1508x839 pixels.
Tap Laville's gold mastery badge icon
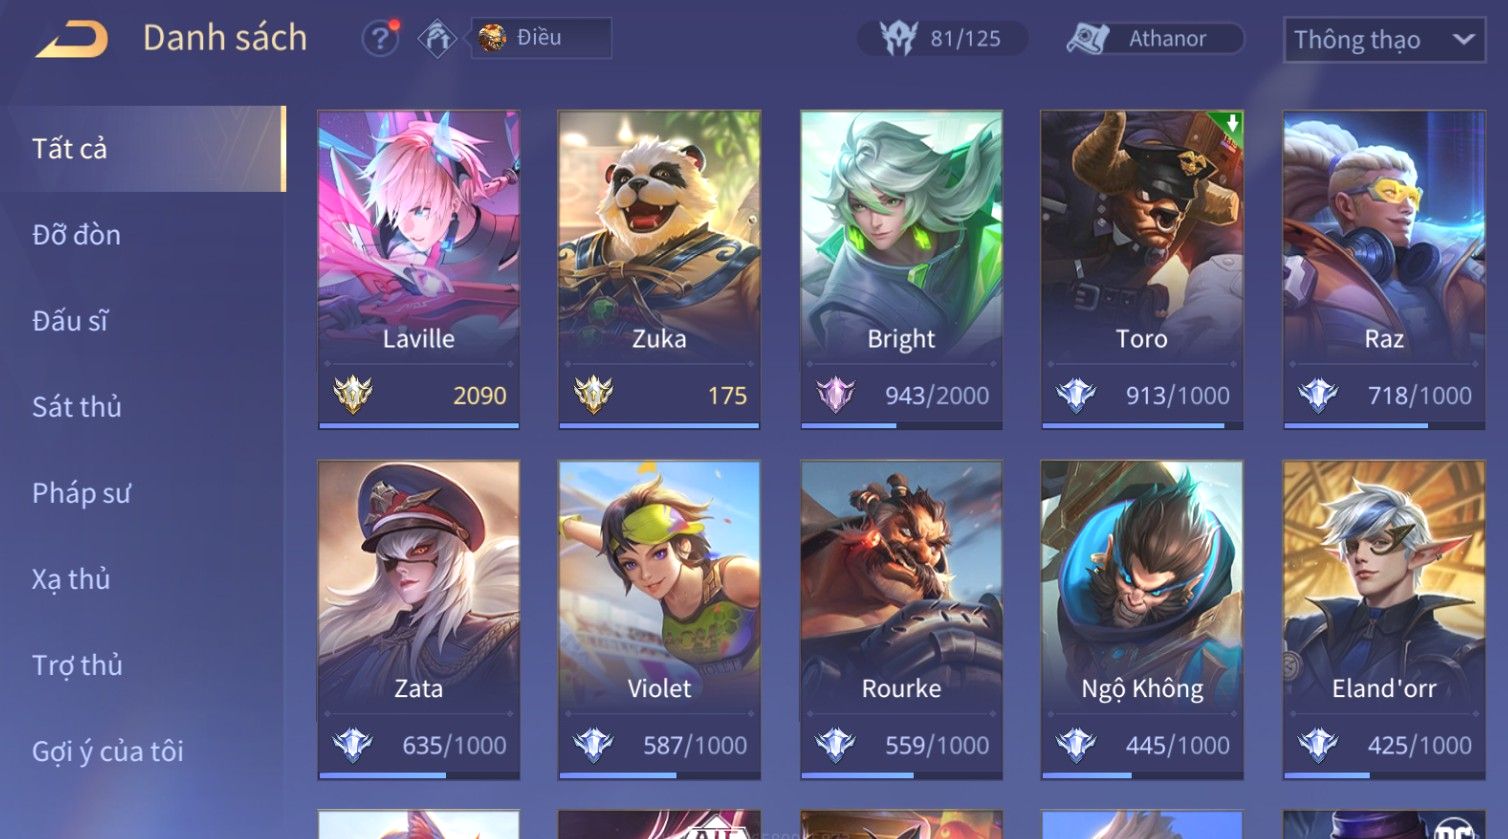tap(353, 395)
